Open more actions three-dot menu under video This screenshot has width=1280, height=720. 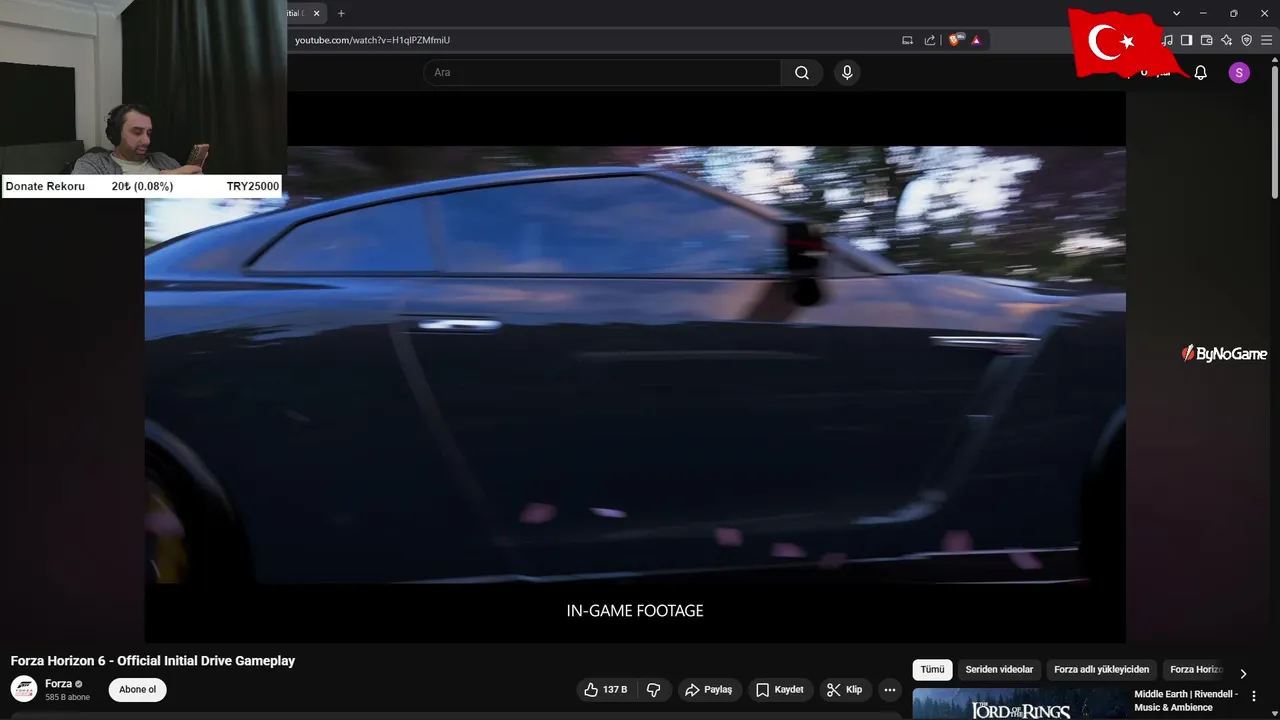890,690
